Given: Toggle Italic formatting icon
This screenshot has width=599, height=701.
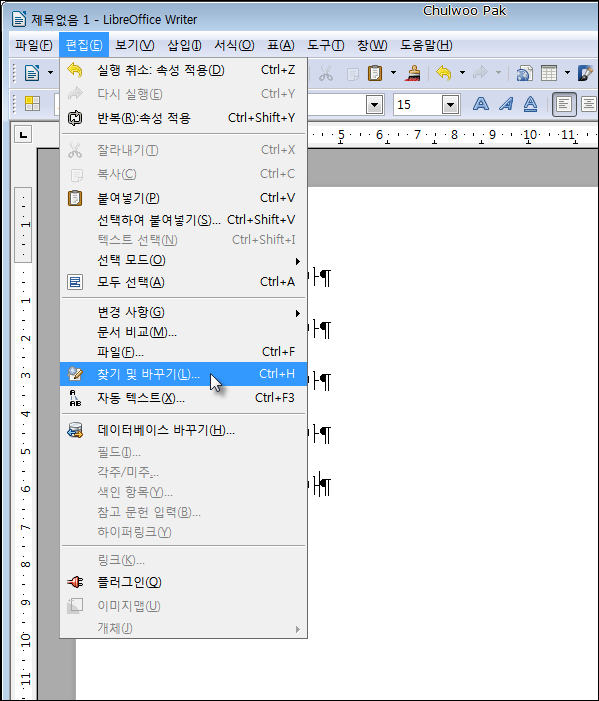Looking at the screenshot, I should (x=506, y=104).
